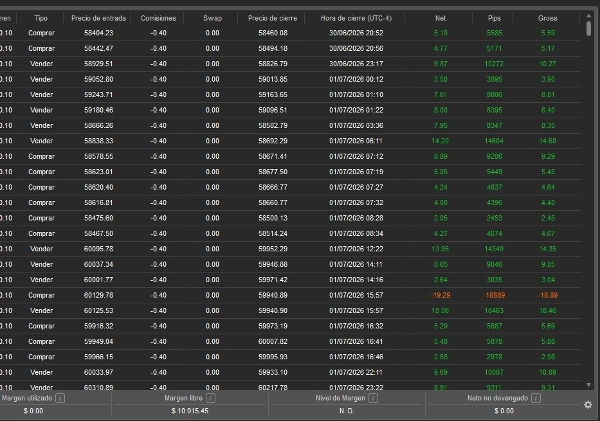Image resolution: width=600 pixels, height=421 pixels.
Task: Click closing time 01/07/2026 08:34
Action: 356,233
